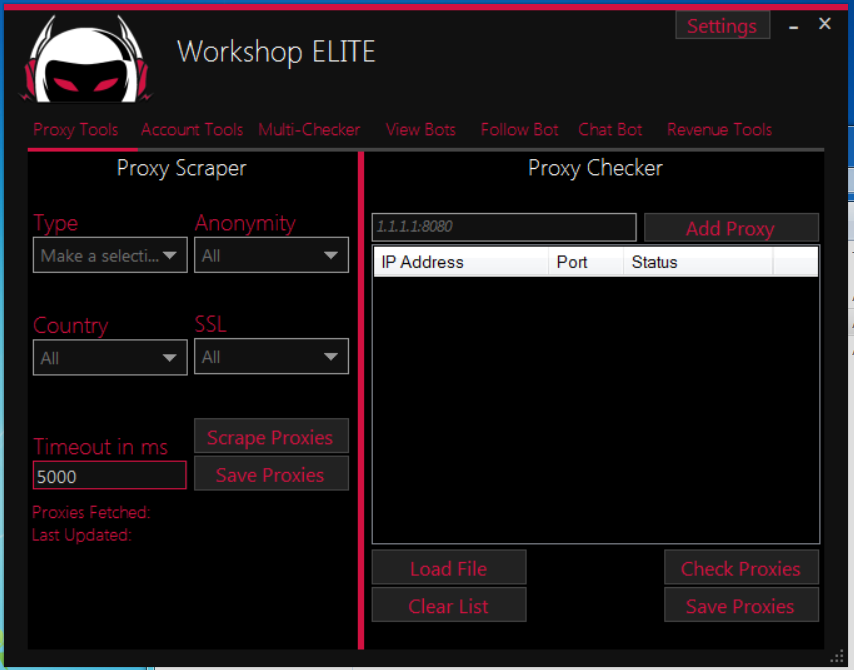Select the Follow Bot tab
The height and width of the screenshot is (670, 854).
click(519, 130)
